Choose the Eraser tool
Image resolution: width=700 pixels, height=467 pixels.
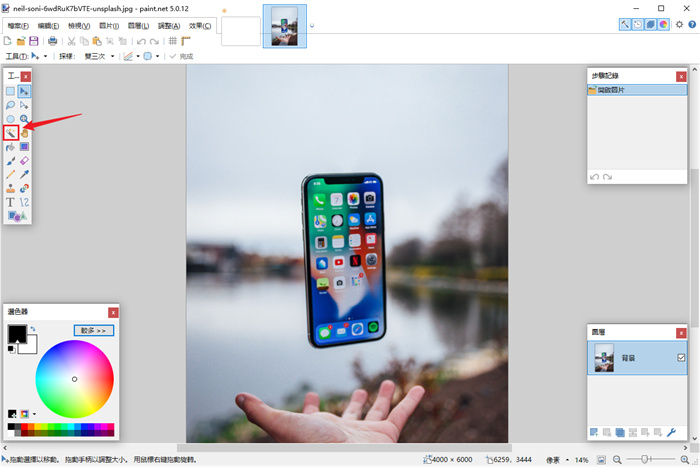tap(24, 160)
